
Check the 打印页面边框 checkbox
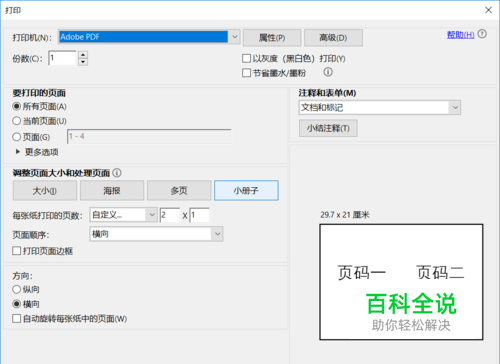16,251
